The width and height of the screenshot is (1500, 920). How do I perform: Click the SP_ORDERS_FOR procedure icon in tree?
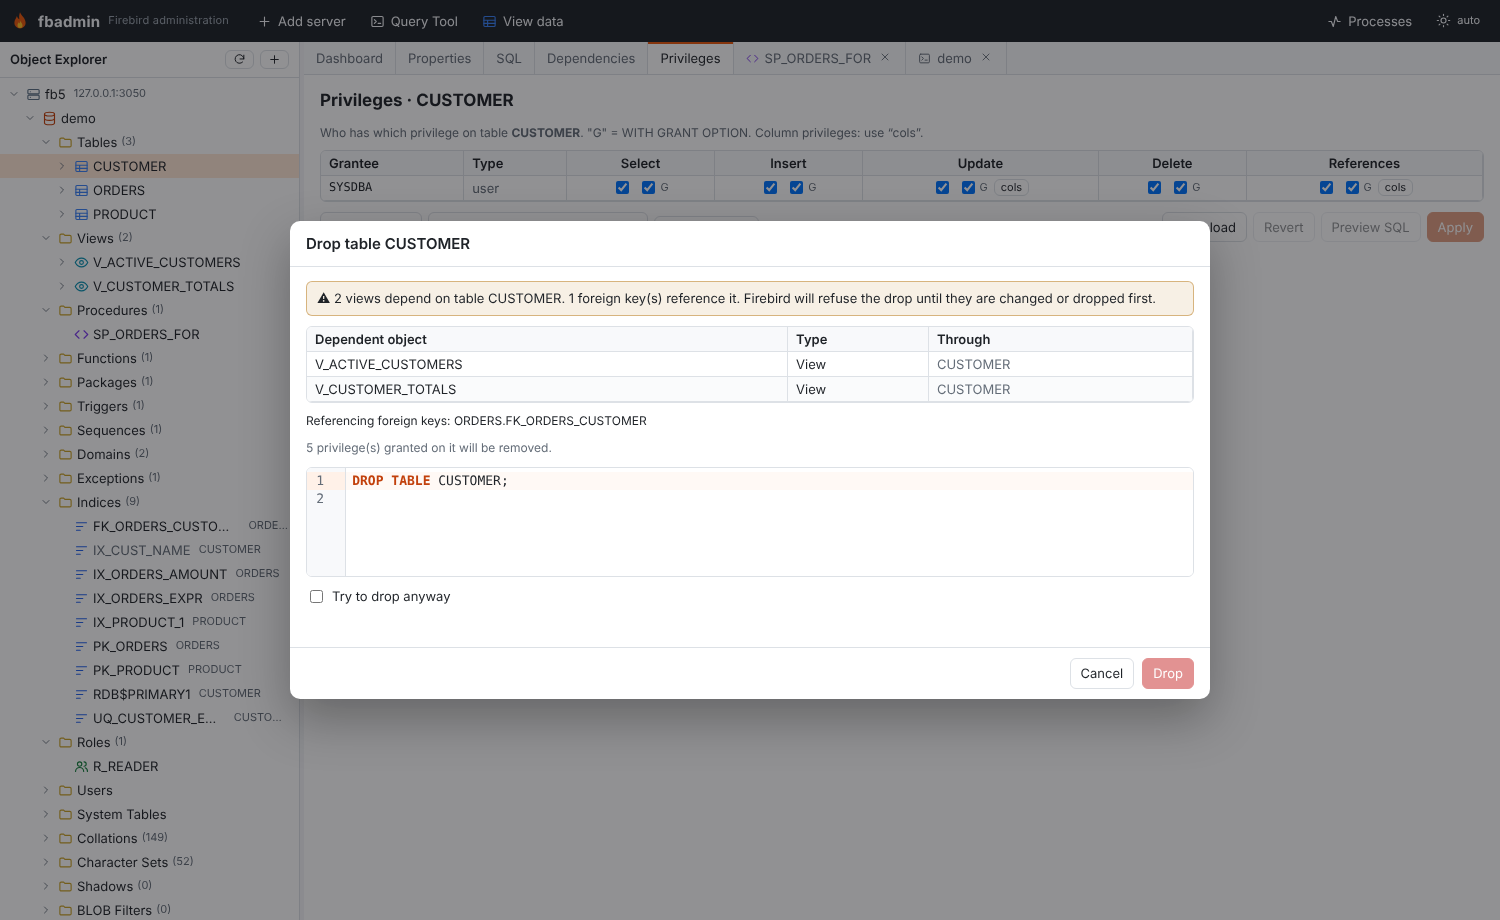[x=82, y=334]
